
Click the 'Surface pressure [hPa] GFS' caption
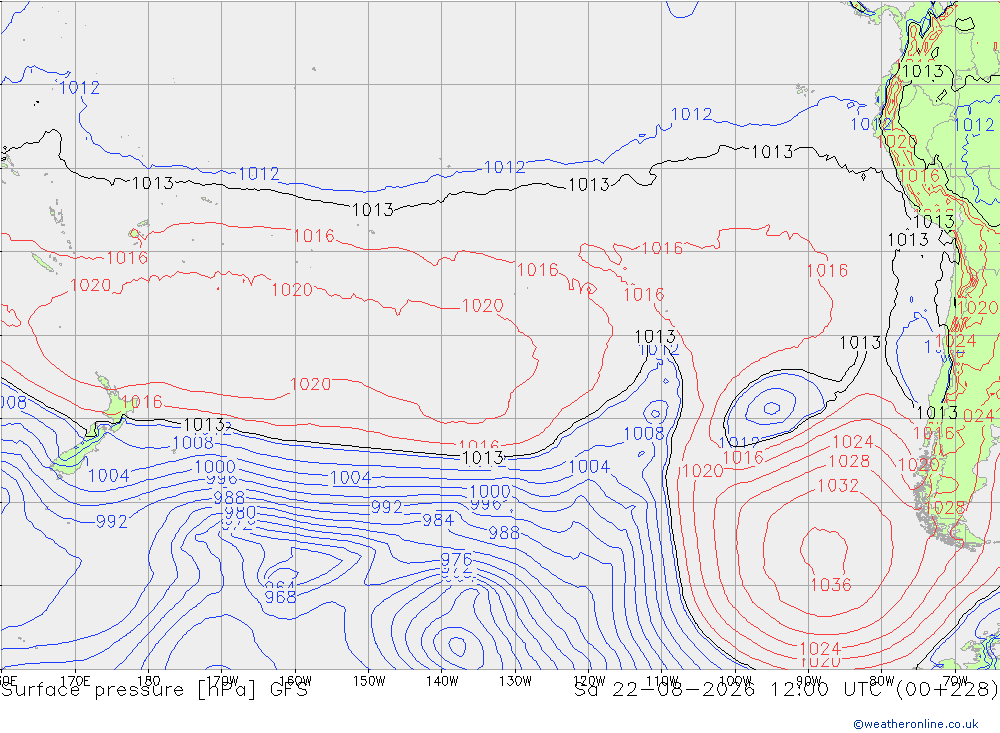[154, 690]
